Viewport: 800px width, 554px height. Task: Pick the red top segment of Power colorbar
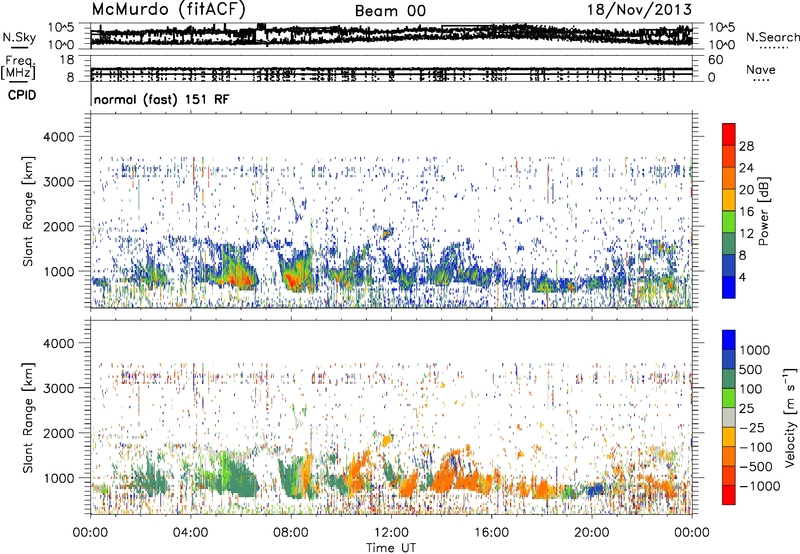tap(729, 135)
